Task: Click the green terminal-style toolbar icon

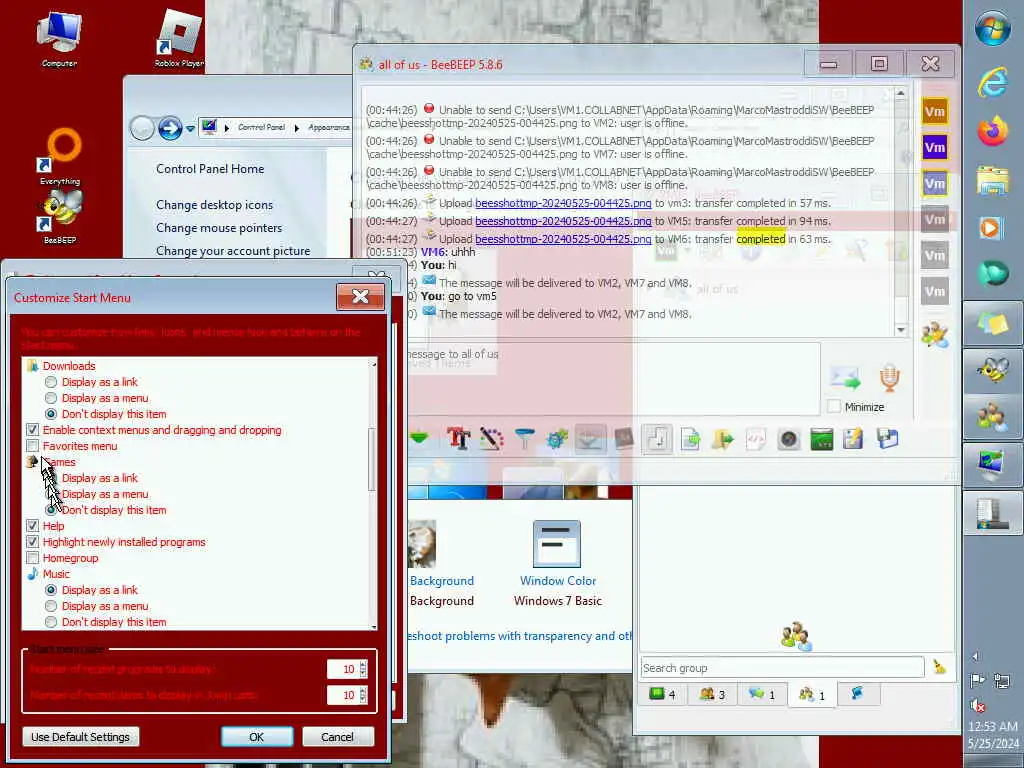Action: coord(822,439)
